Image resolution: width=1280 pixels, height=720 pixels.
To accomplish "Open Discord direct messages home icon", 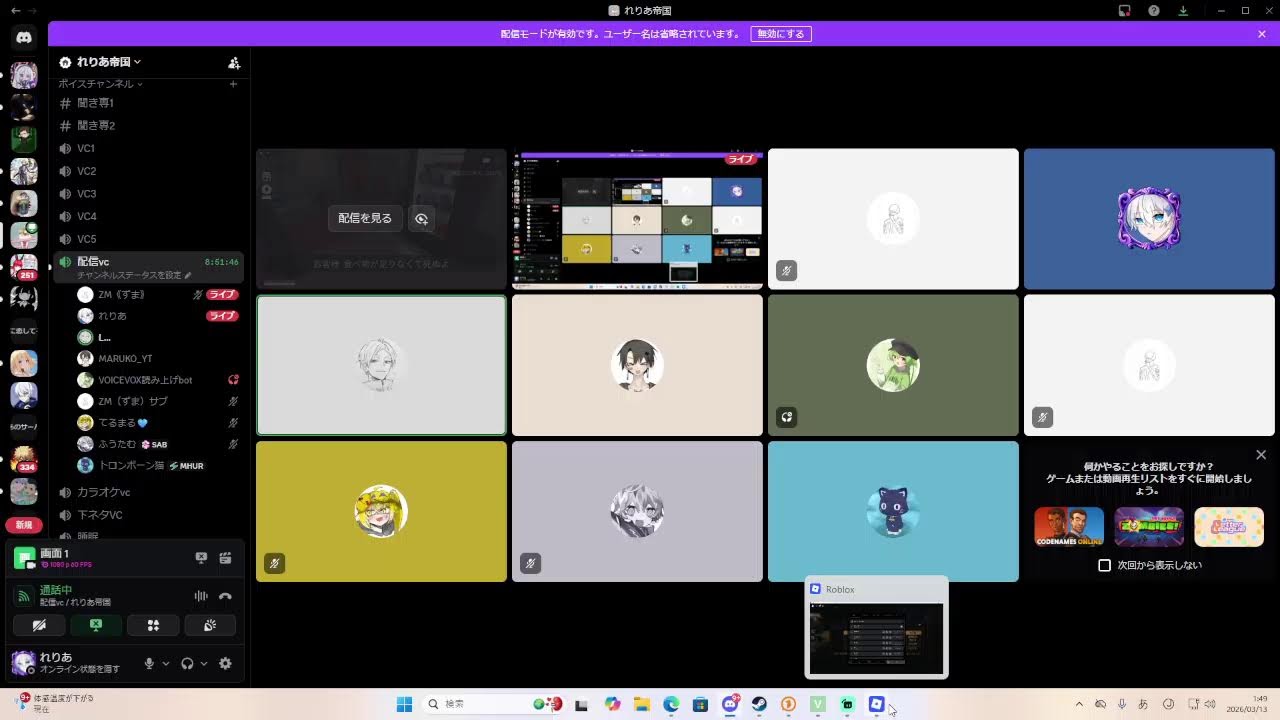I will (x=24, y=37).
